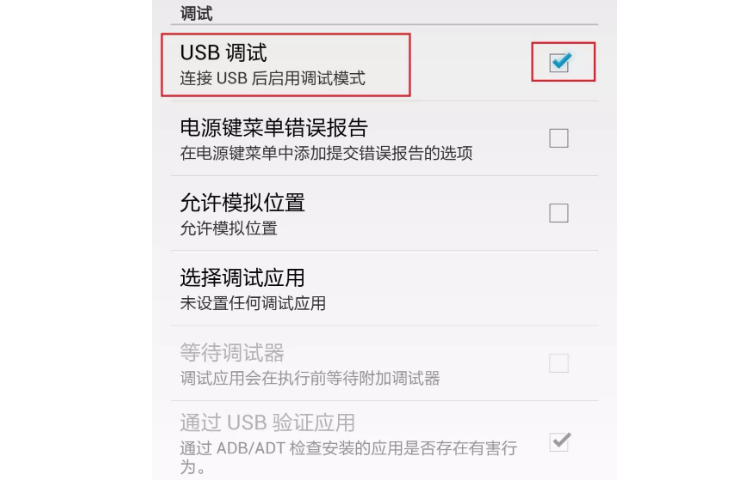Select the 通过 USB 验证应用 title
756x480 pixels.
coord(267,423)
